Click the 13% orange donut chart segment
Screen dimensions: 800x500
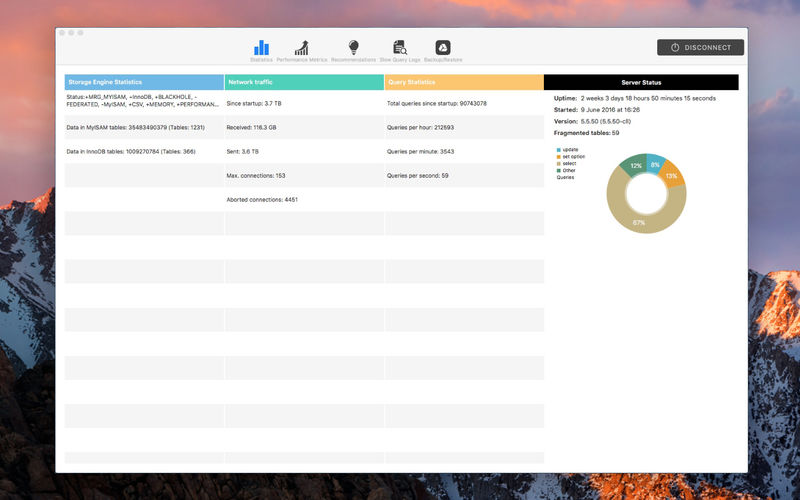point(672,175)
